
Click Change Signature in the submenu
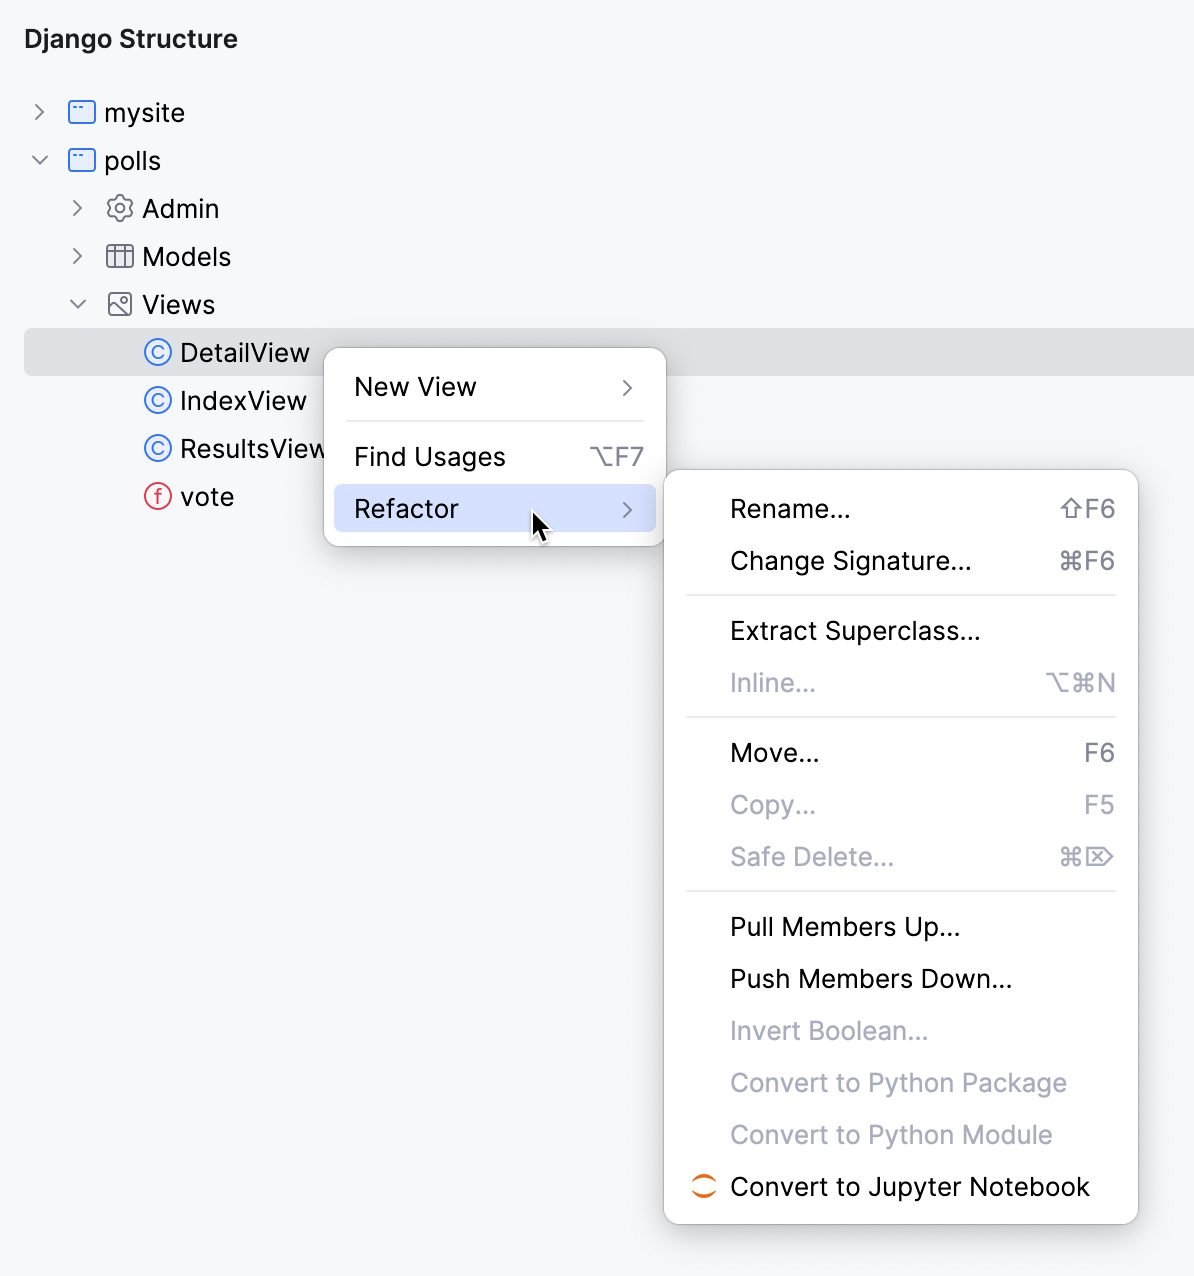point(851,561)
